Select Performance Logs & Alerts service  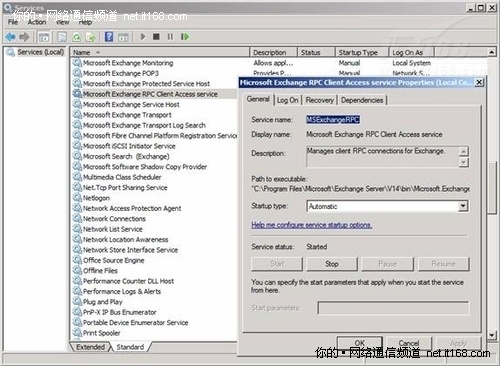pos(122,291)
